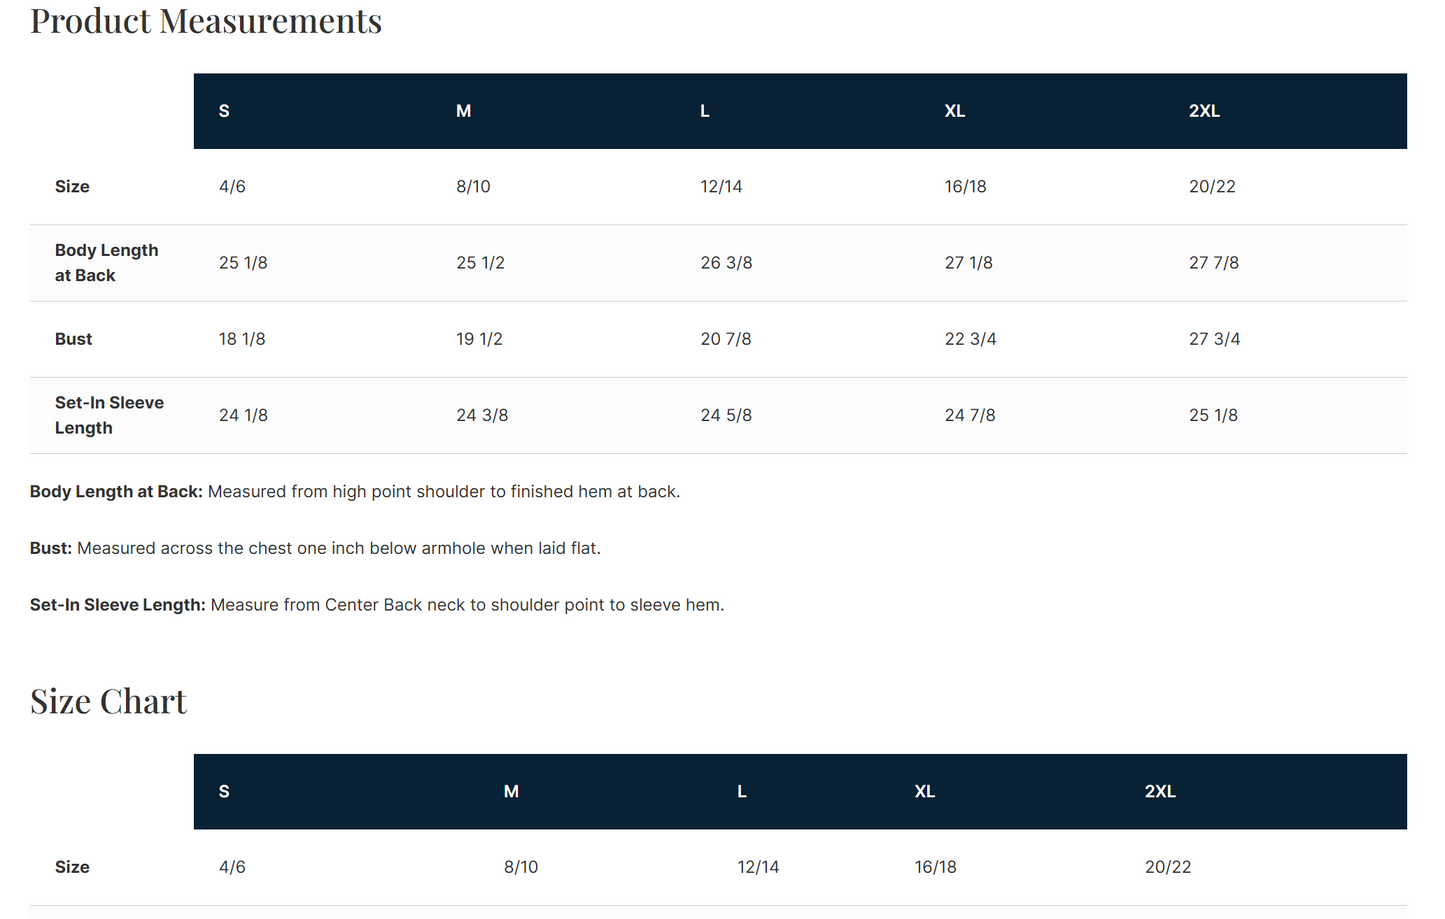
Task: Click the 19 1/2 bust measurement cell
Action: coord(479,339)
